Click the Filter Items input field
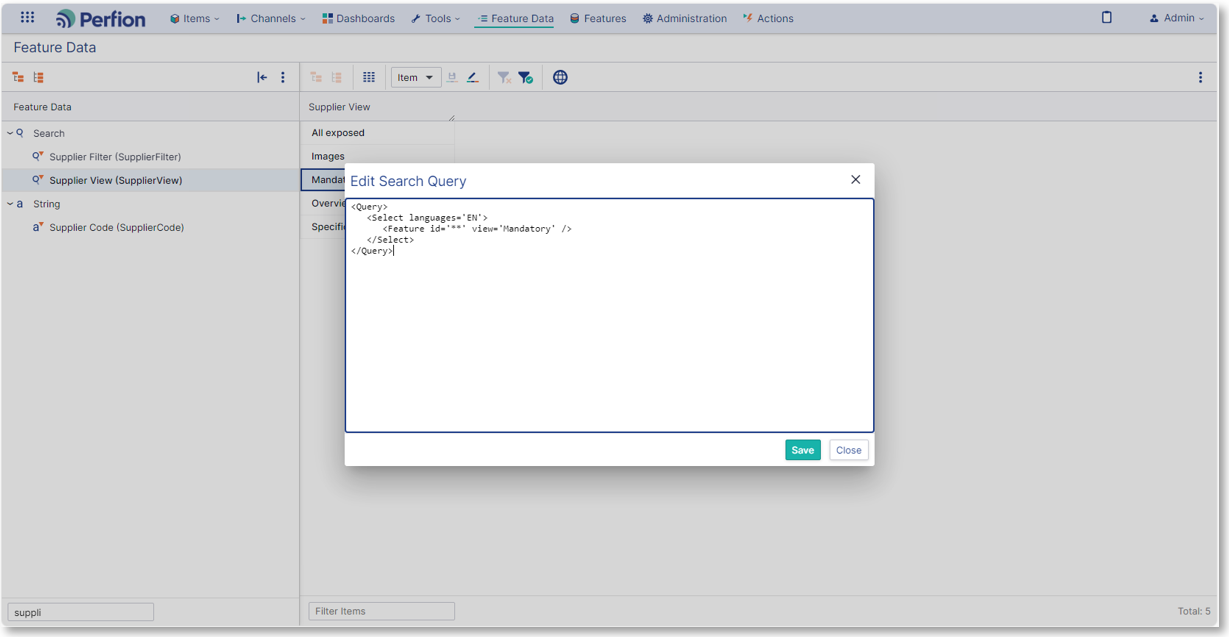 point(381,611)
